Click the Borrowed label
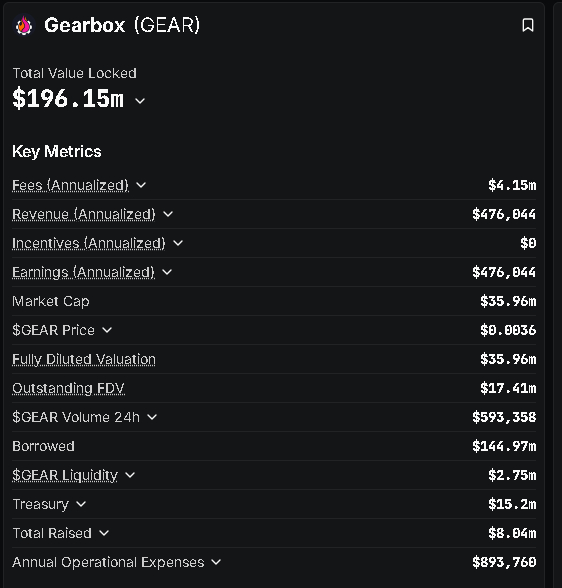 point(43,446)
